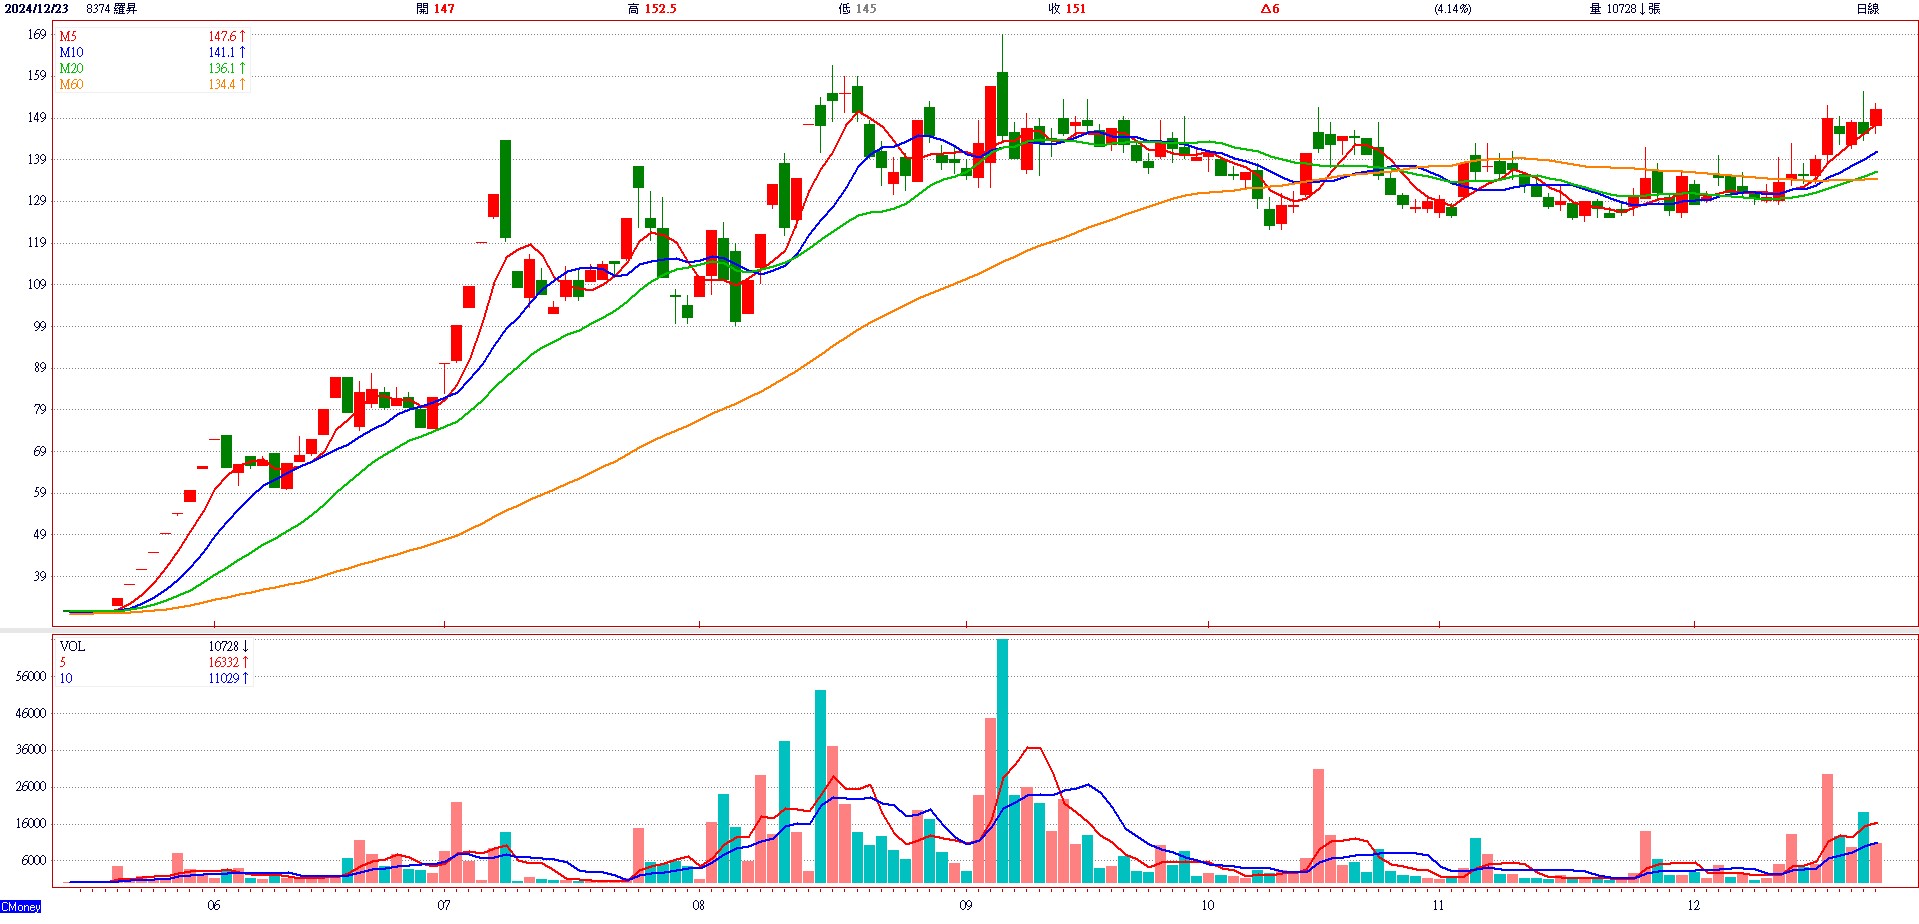Click the 09 month label on time axis
Viewport: 1919px width, 924px height.
965,905
